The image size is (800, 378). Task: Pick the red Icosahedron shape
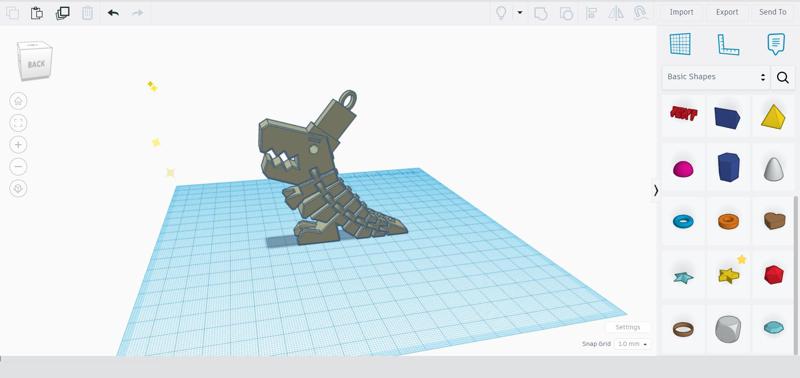click(773, 274)
